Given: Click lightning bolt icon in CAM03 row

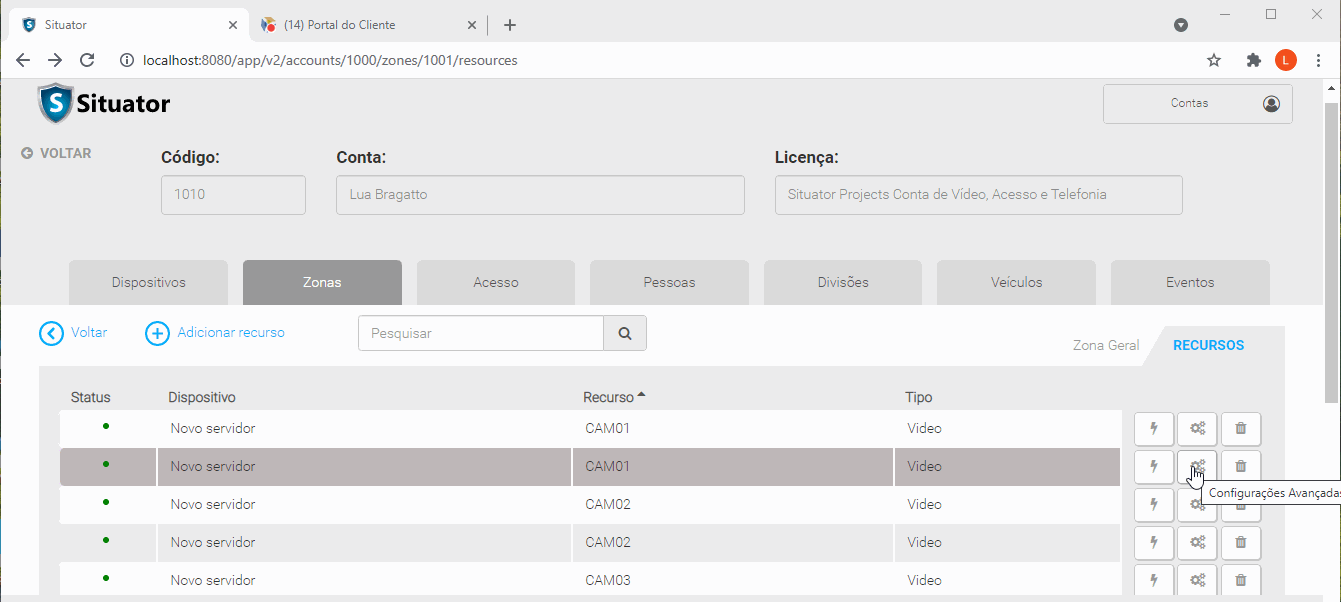Looking at the screenshot, I should (x=1154, y=580).
